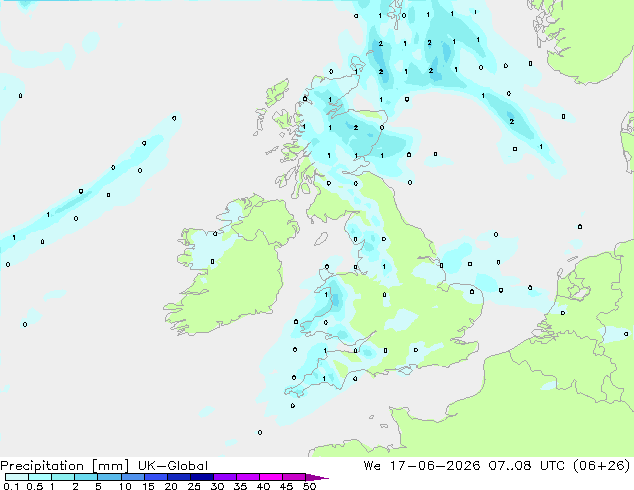The width and height of the screenshot is (634, 490).
Task: Click the "10" legend scale label
Action: point(125,486)
